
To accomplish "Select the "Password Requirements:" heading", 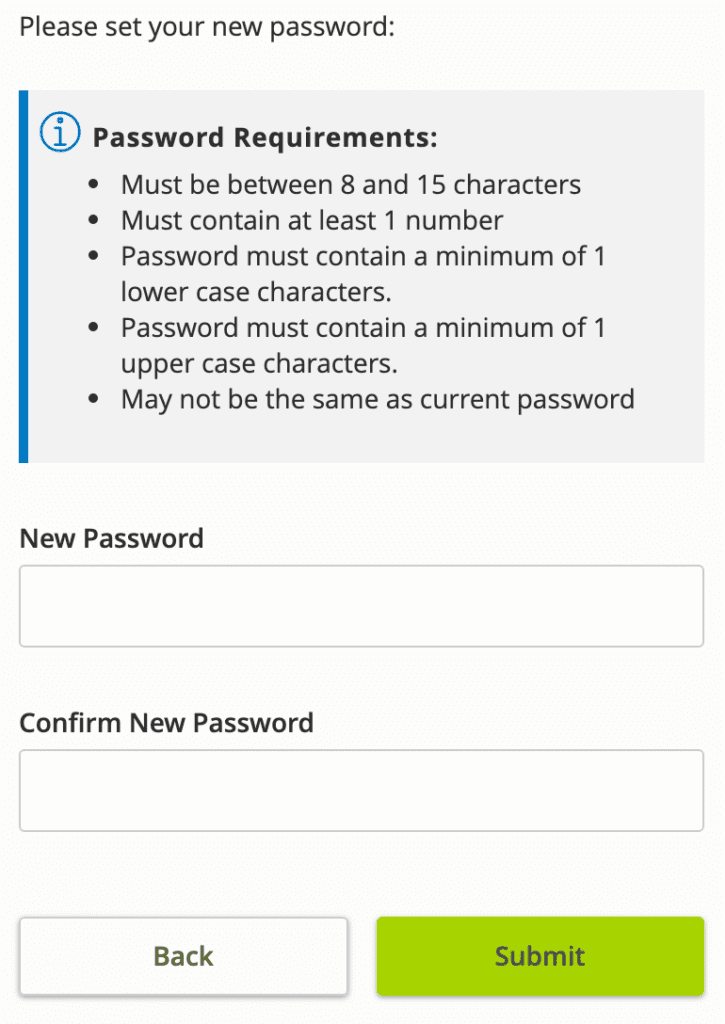I will (x=265, y=138).
